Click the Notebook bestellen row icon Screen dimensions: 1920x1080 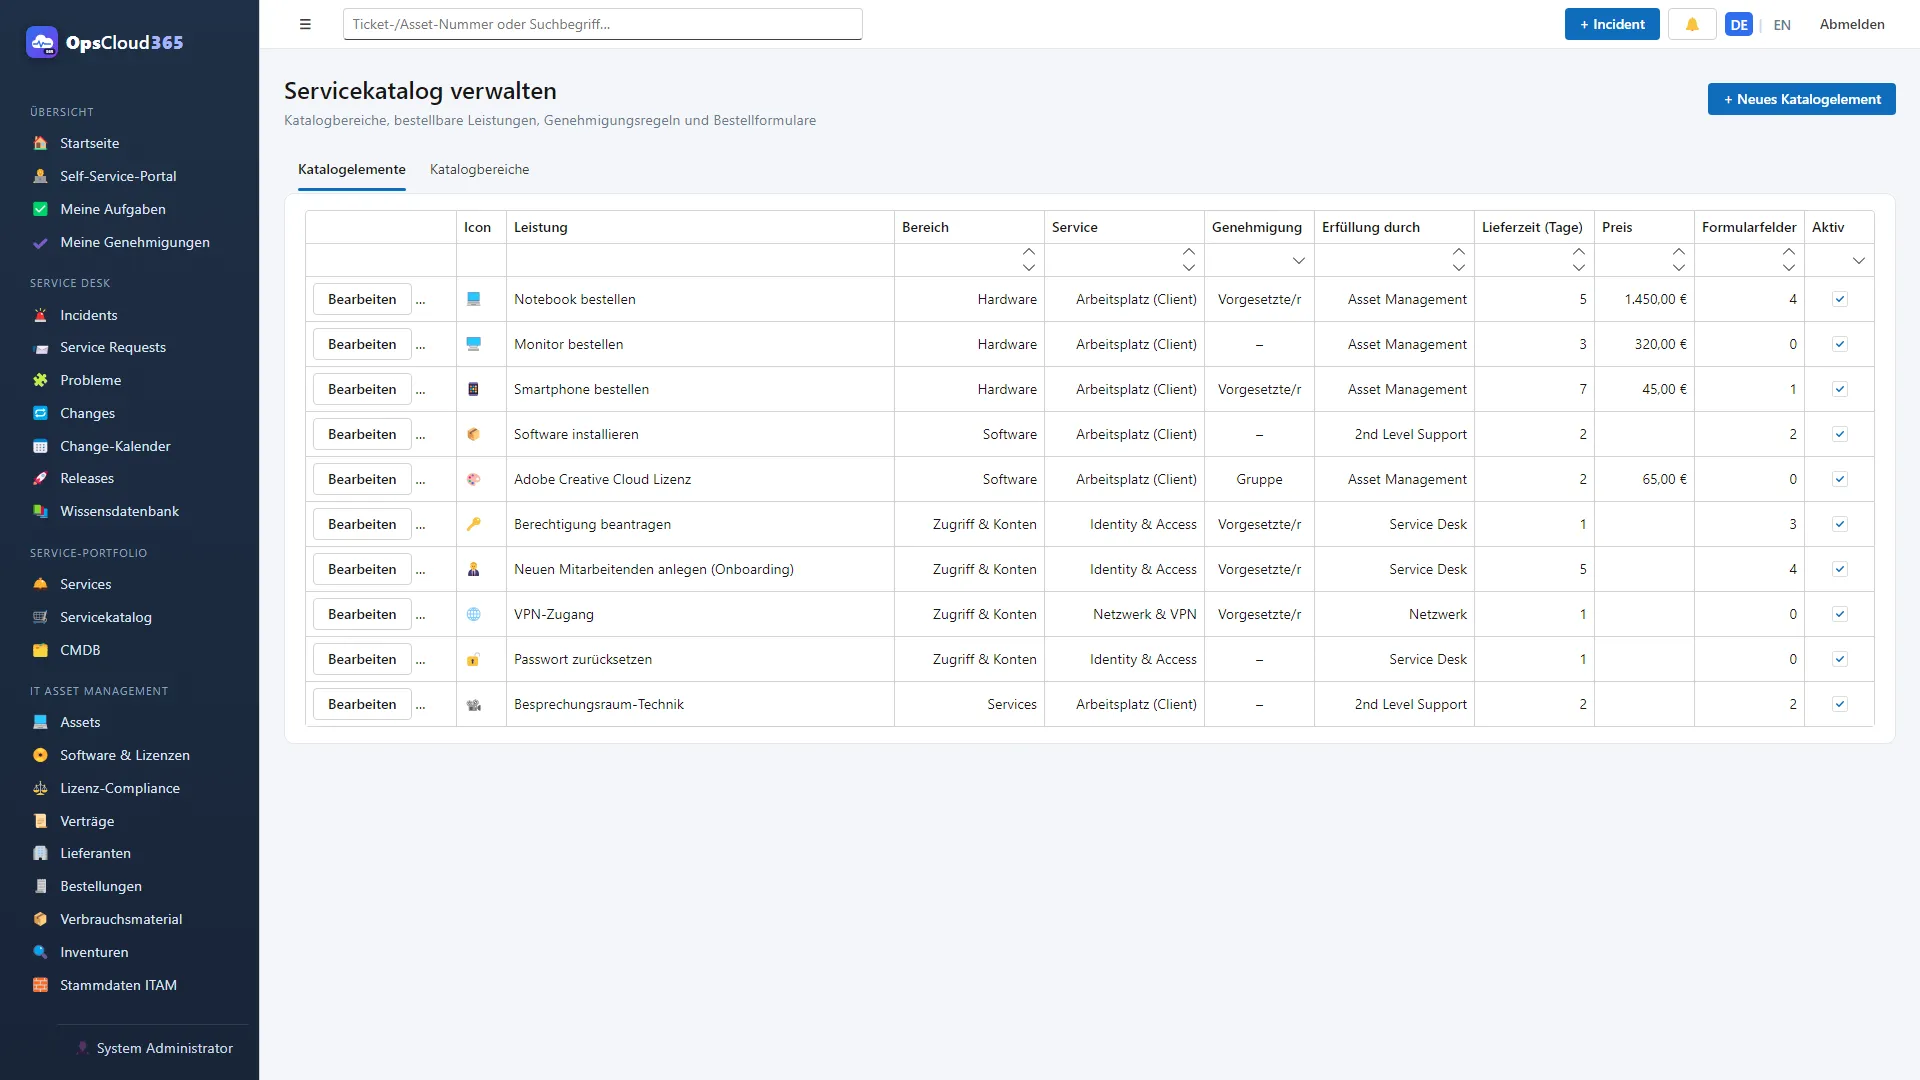click(474, 299)
